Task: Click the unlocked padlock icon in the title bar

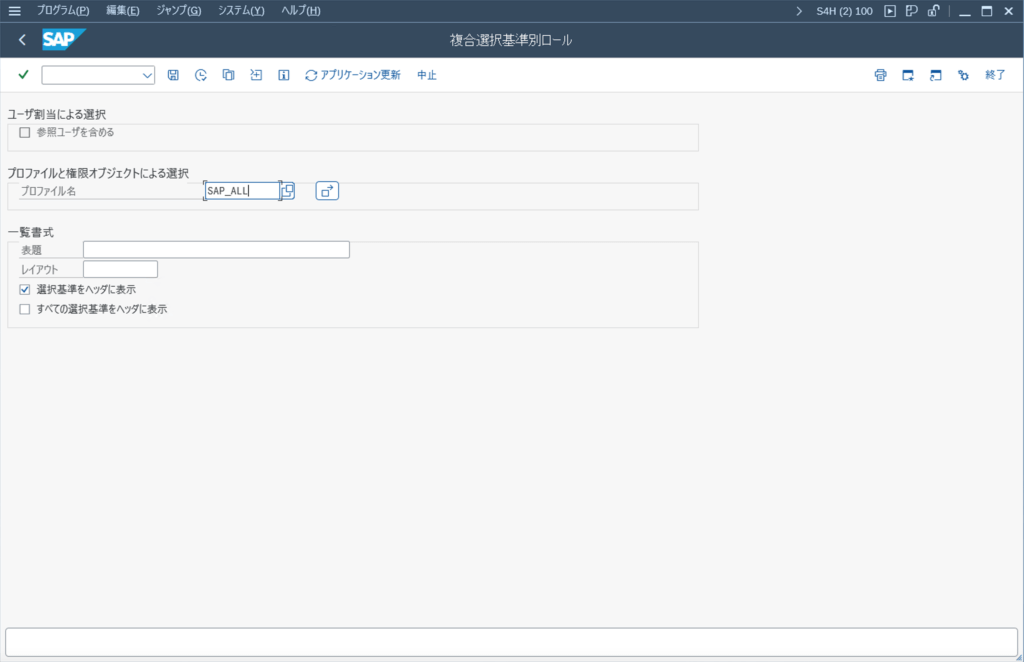Action: pos(932,11)
